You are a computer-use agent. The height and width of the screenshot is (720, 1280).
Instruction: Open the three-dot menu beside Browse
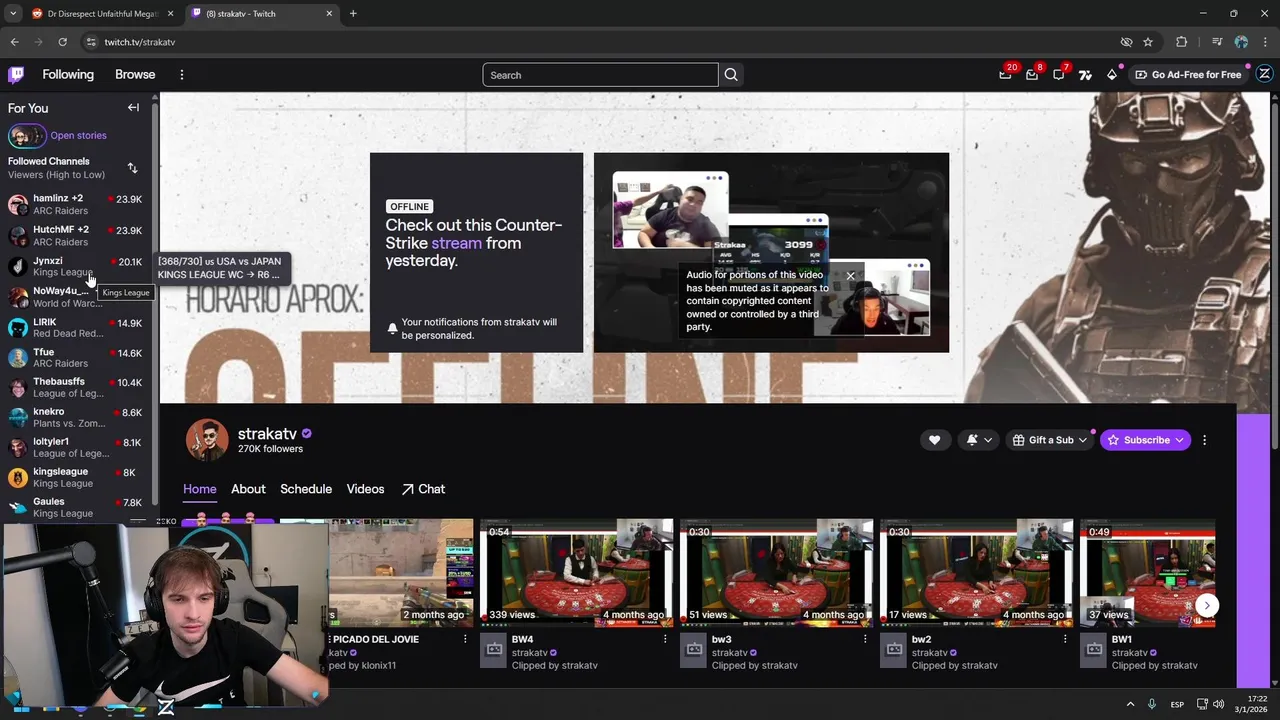pyautogui.click(x=181, y=75)
